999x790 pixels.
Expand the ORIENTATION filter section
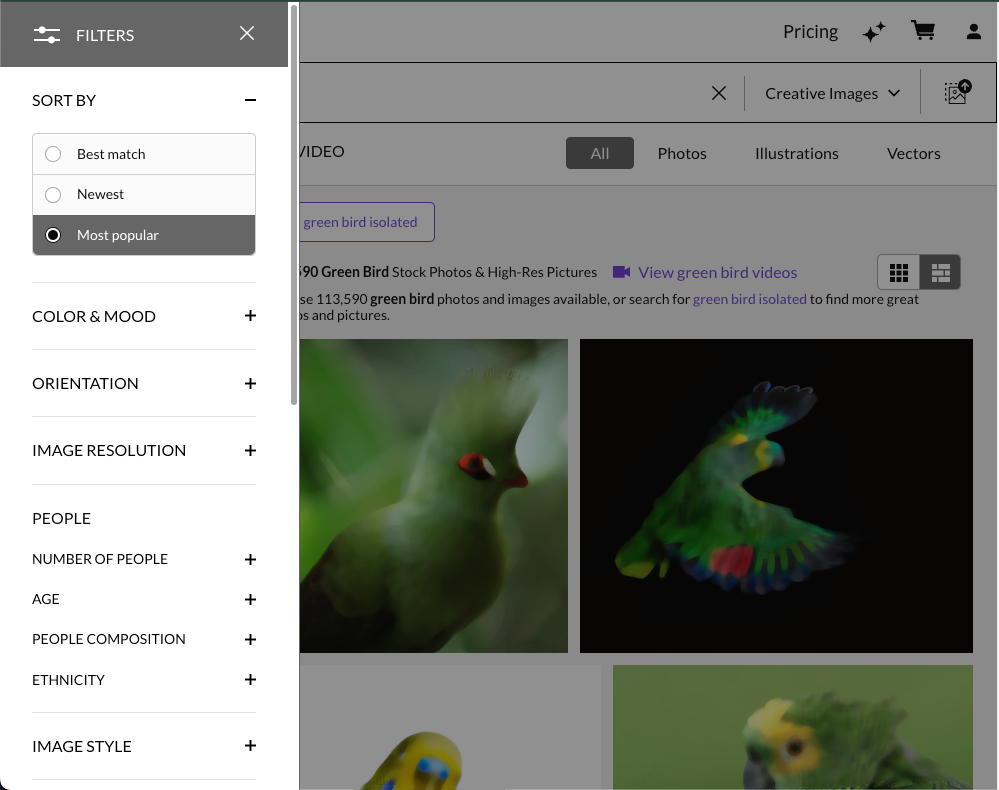point(249,383)
